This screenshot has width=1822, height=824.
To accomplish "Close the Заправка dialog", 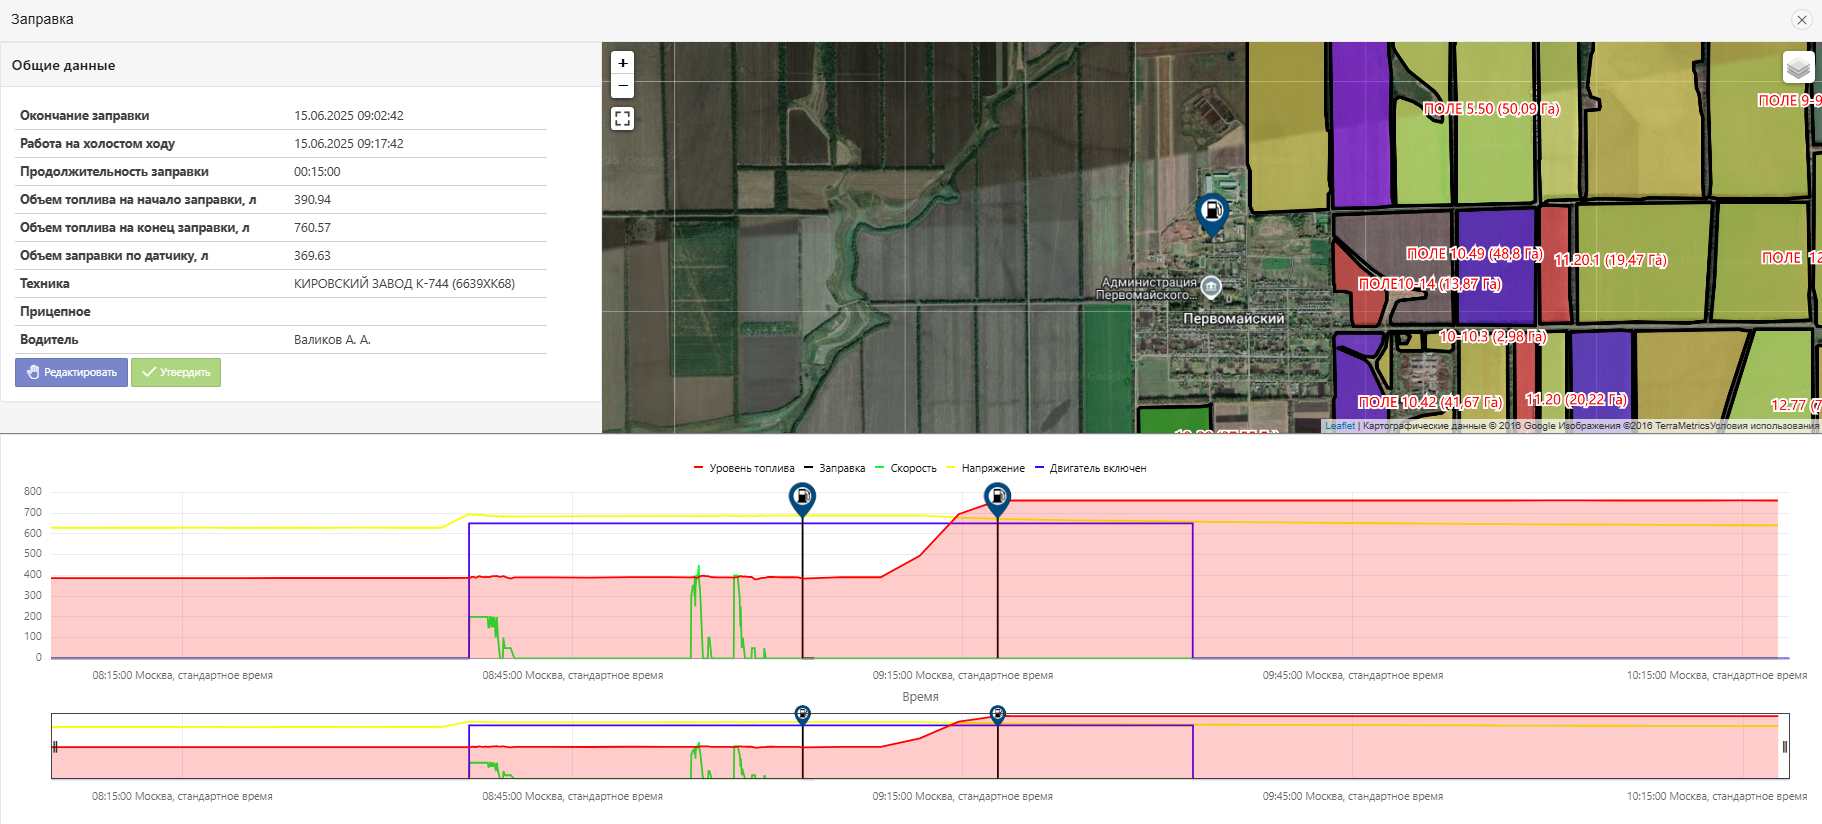I will (x=1801, y=20).
